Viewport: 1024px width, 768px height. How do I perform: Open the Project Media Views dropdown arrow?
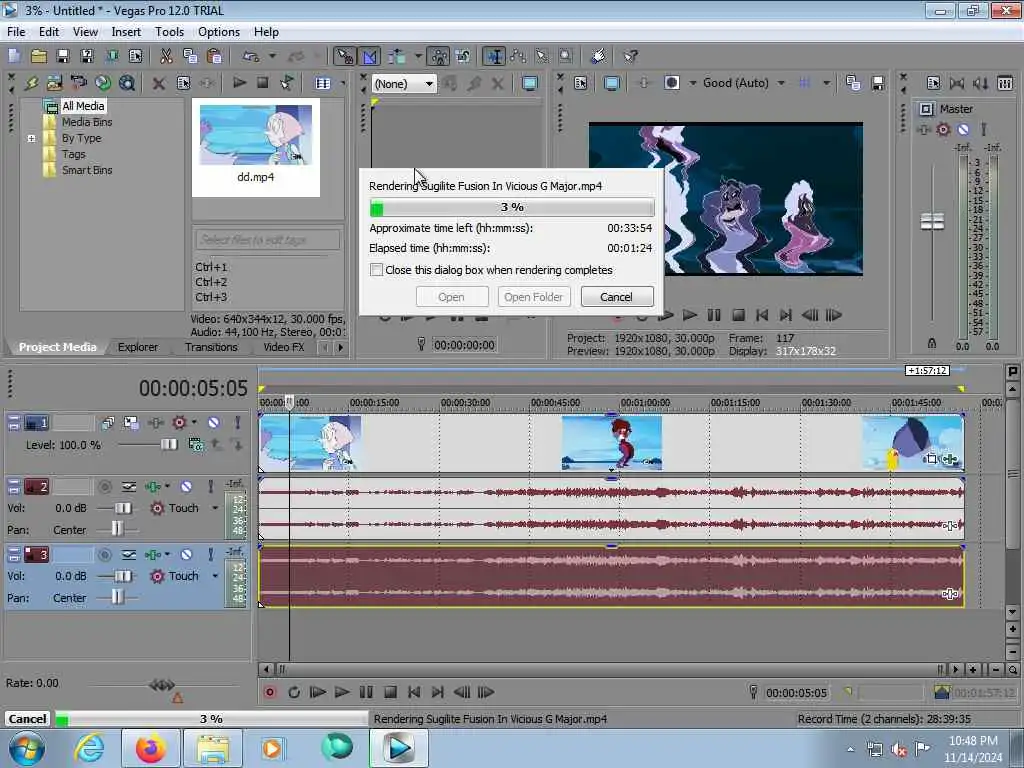342,83
